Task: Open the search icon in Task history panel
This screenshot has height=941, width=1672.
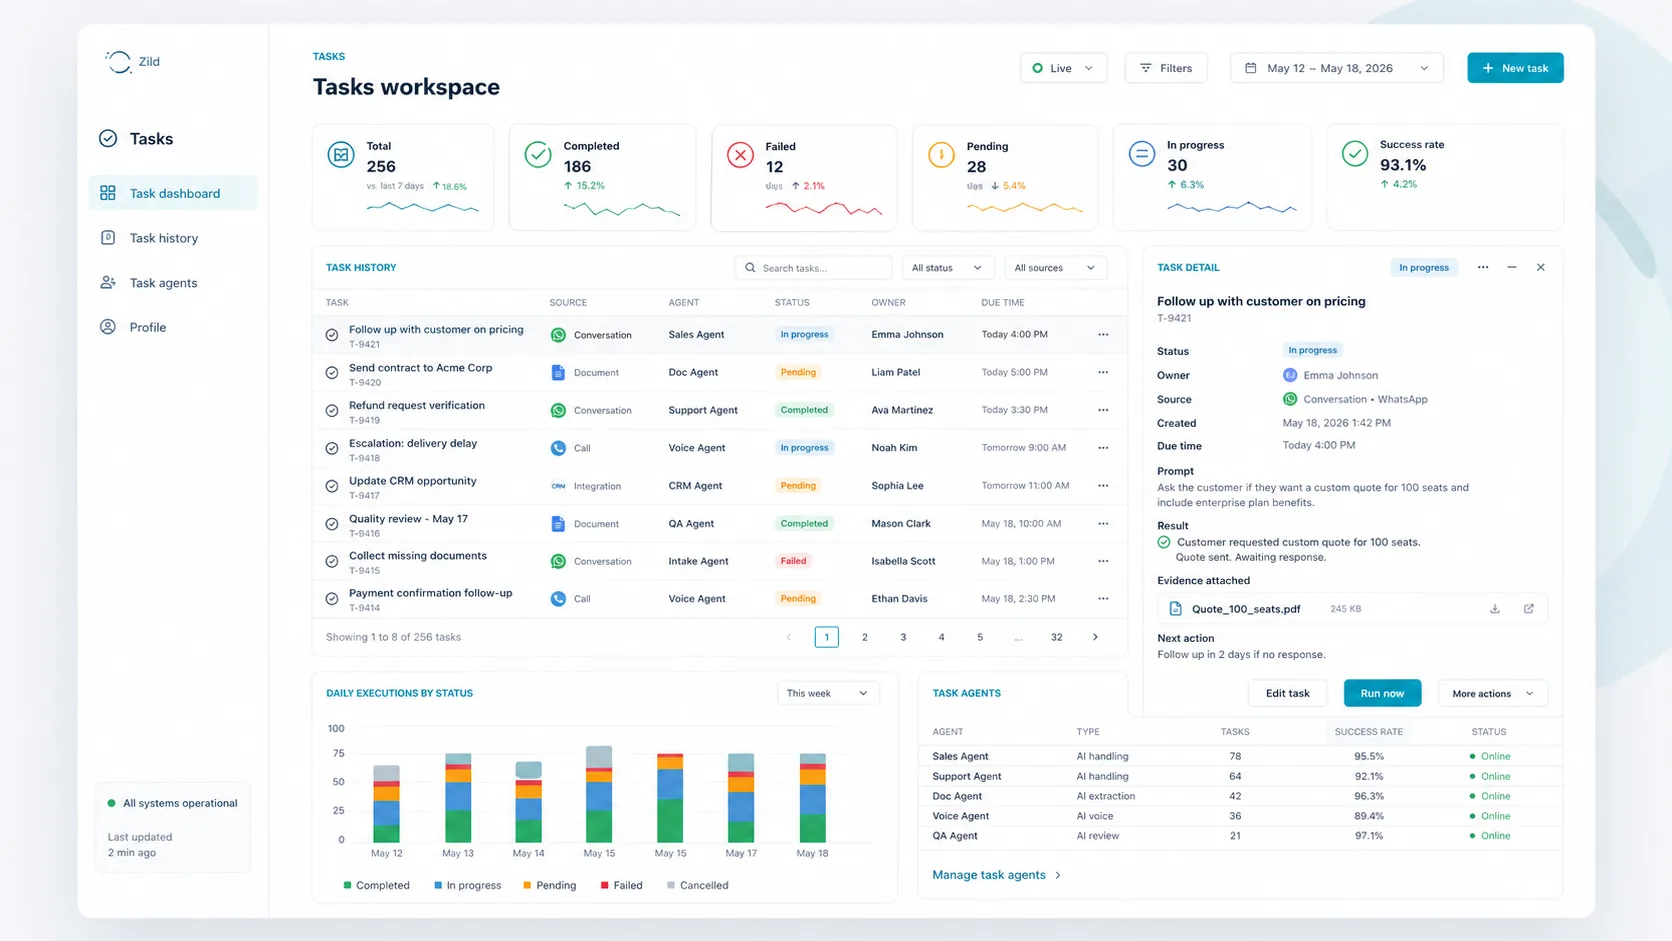Action: (x=749, y=267)
